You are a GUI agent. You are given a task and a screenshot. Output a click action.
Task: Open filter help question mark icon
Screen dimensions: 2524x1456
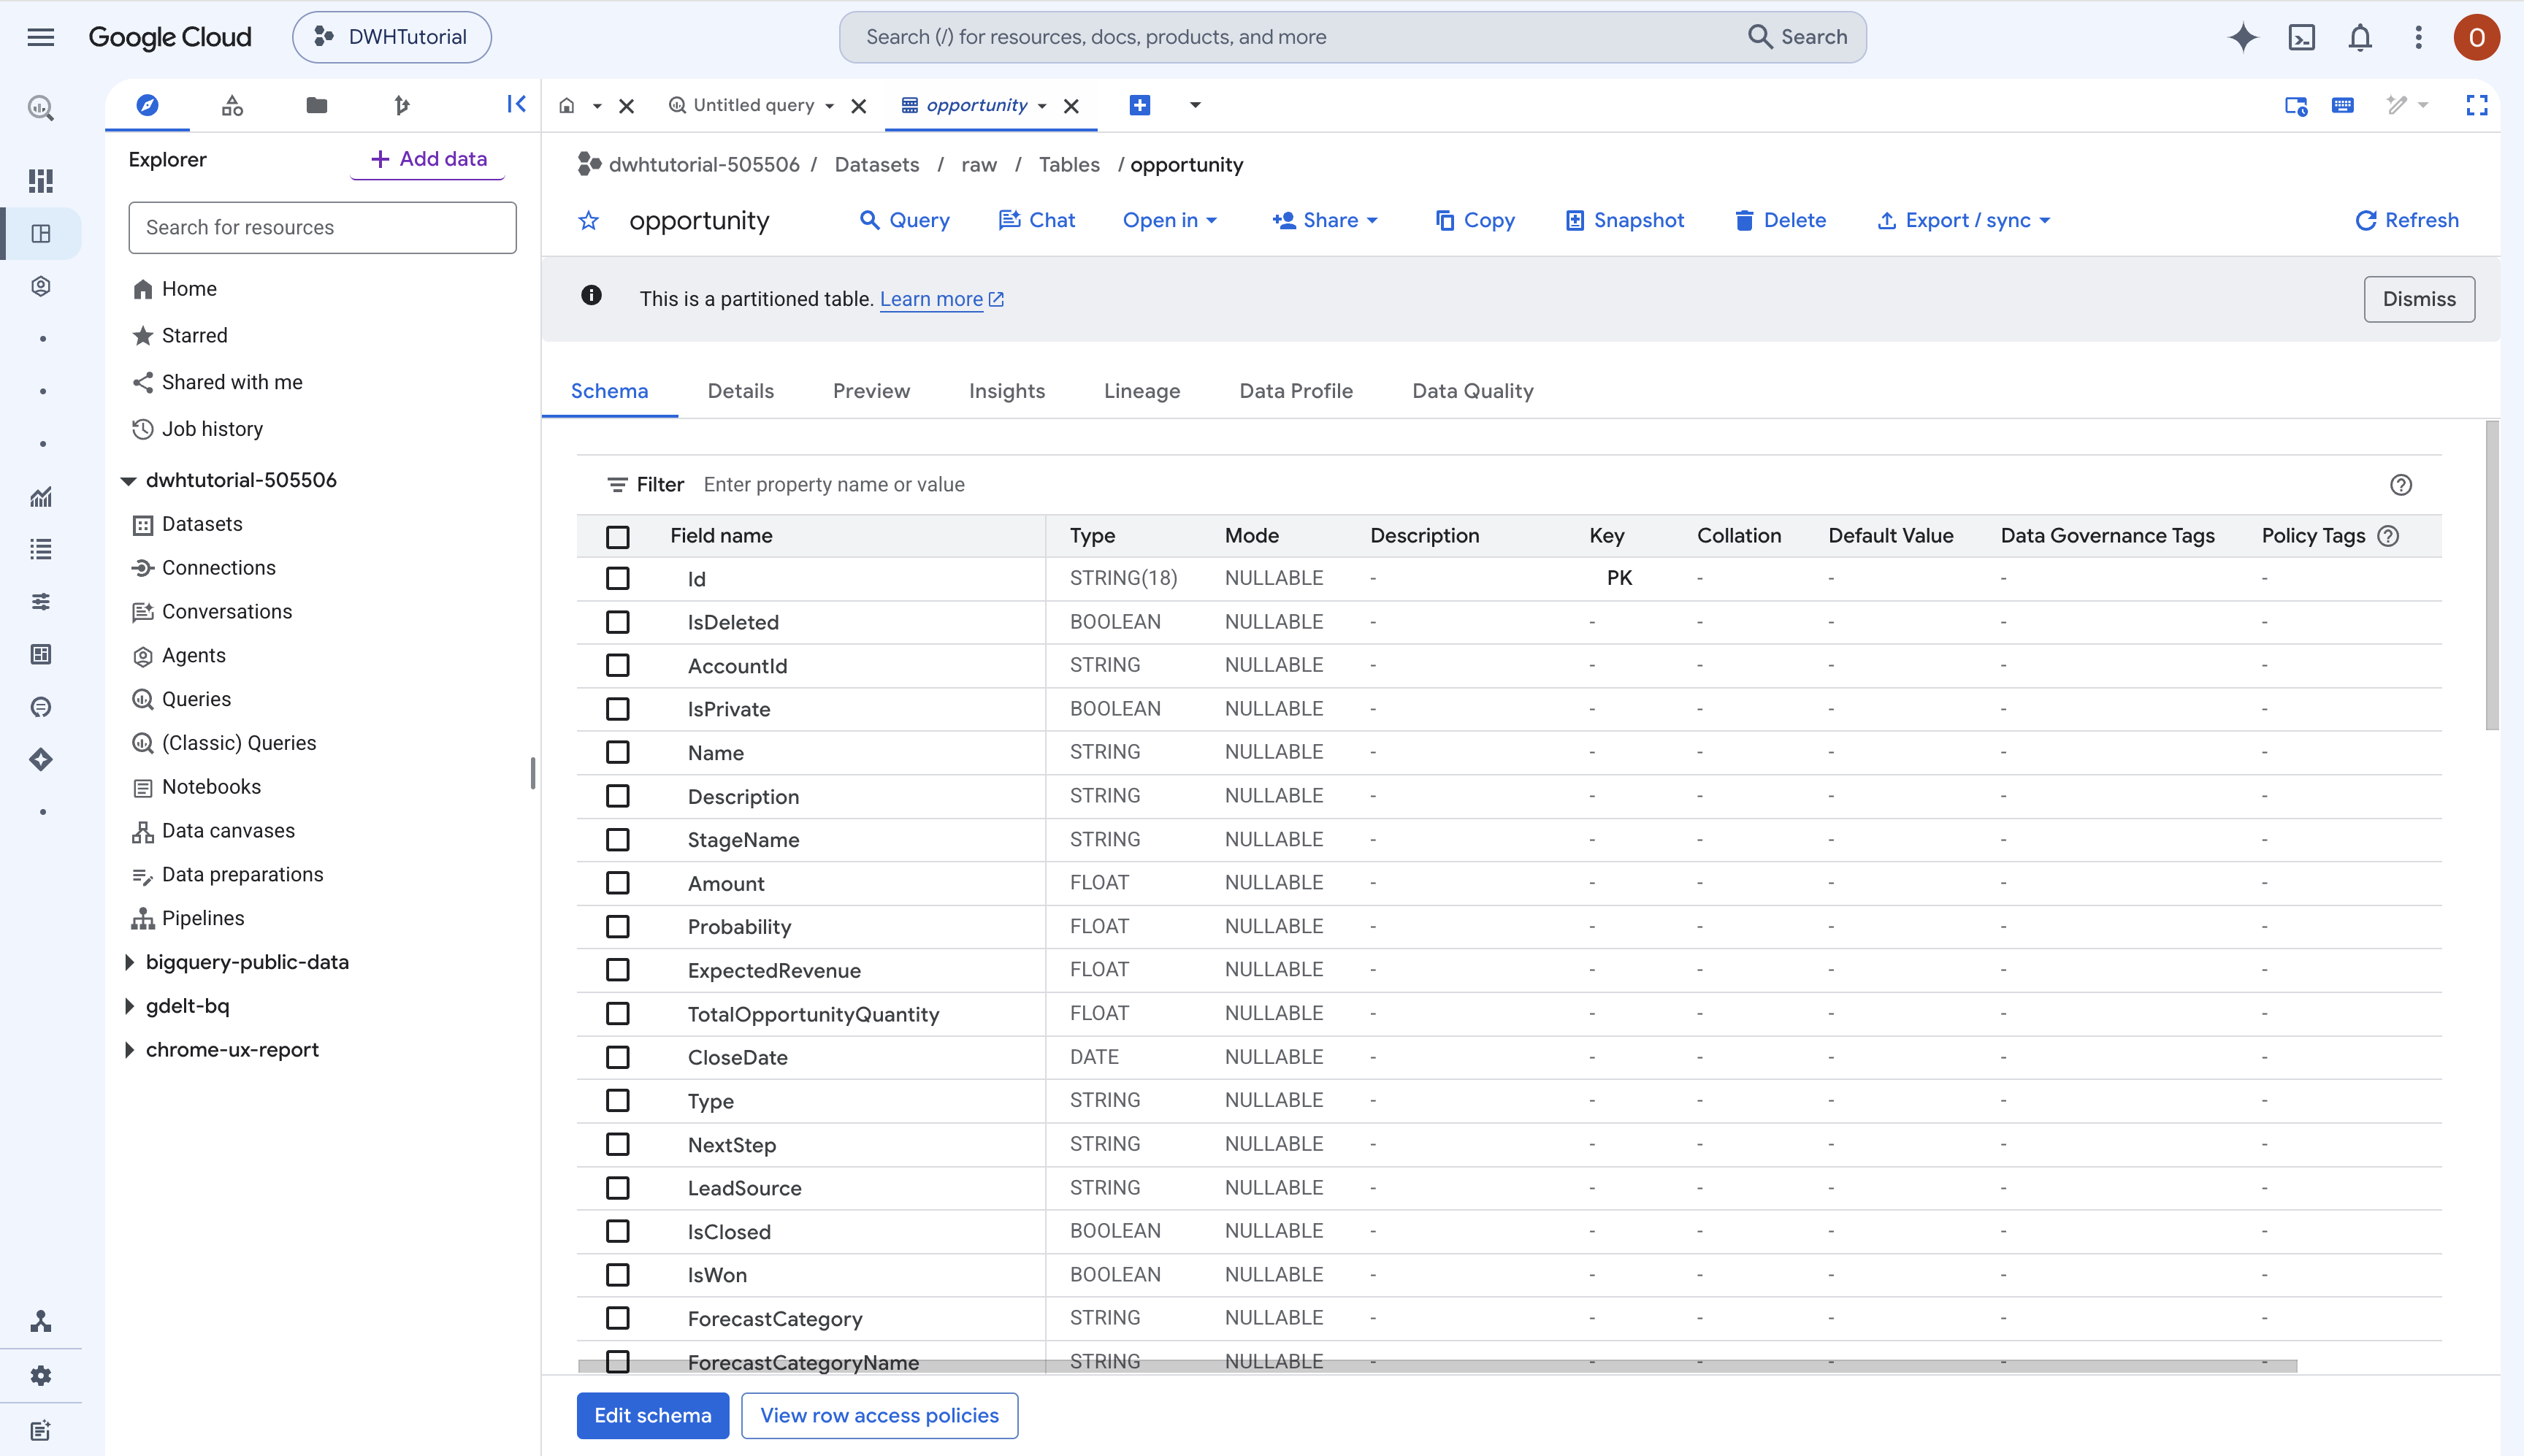click(2401, 485)
